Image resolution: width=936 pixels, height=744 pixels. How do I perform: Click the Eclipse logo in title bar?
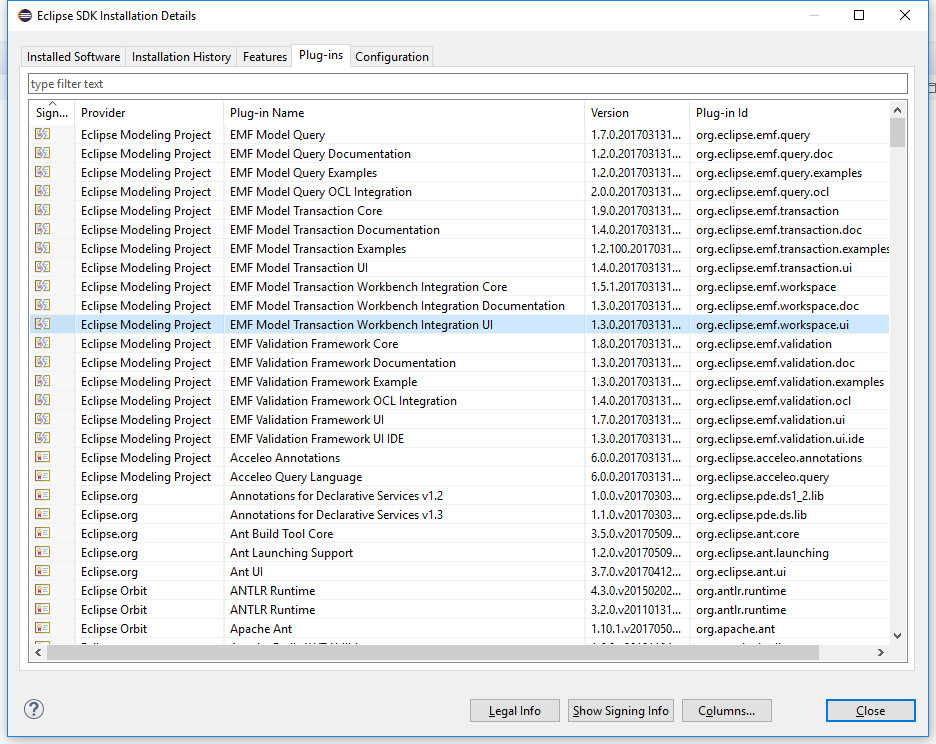tap(24, 16)
